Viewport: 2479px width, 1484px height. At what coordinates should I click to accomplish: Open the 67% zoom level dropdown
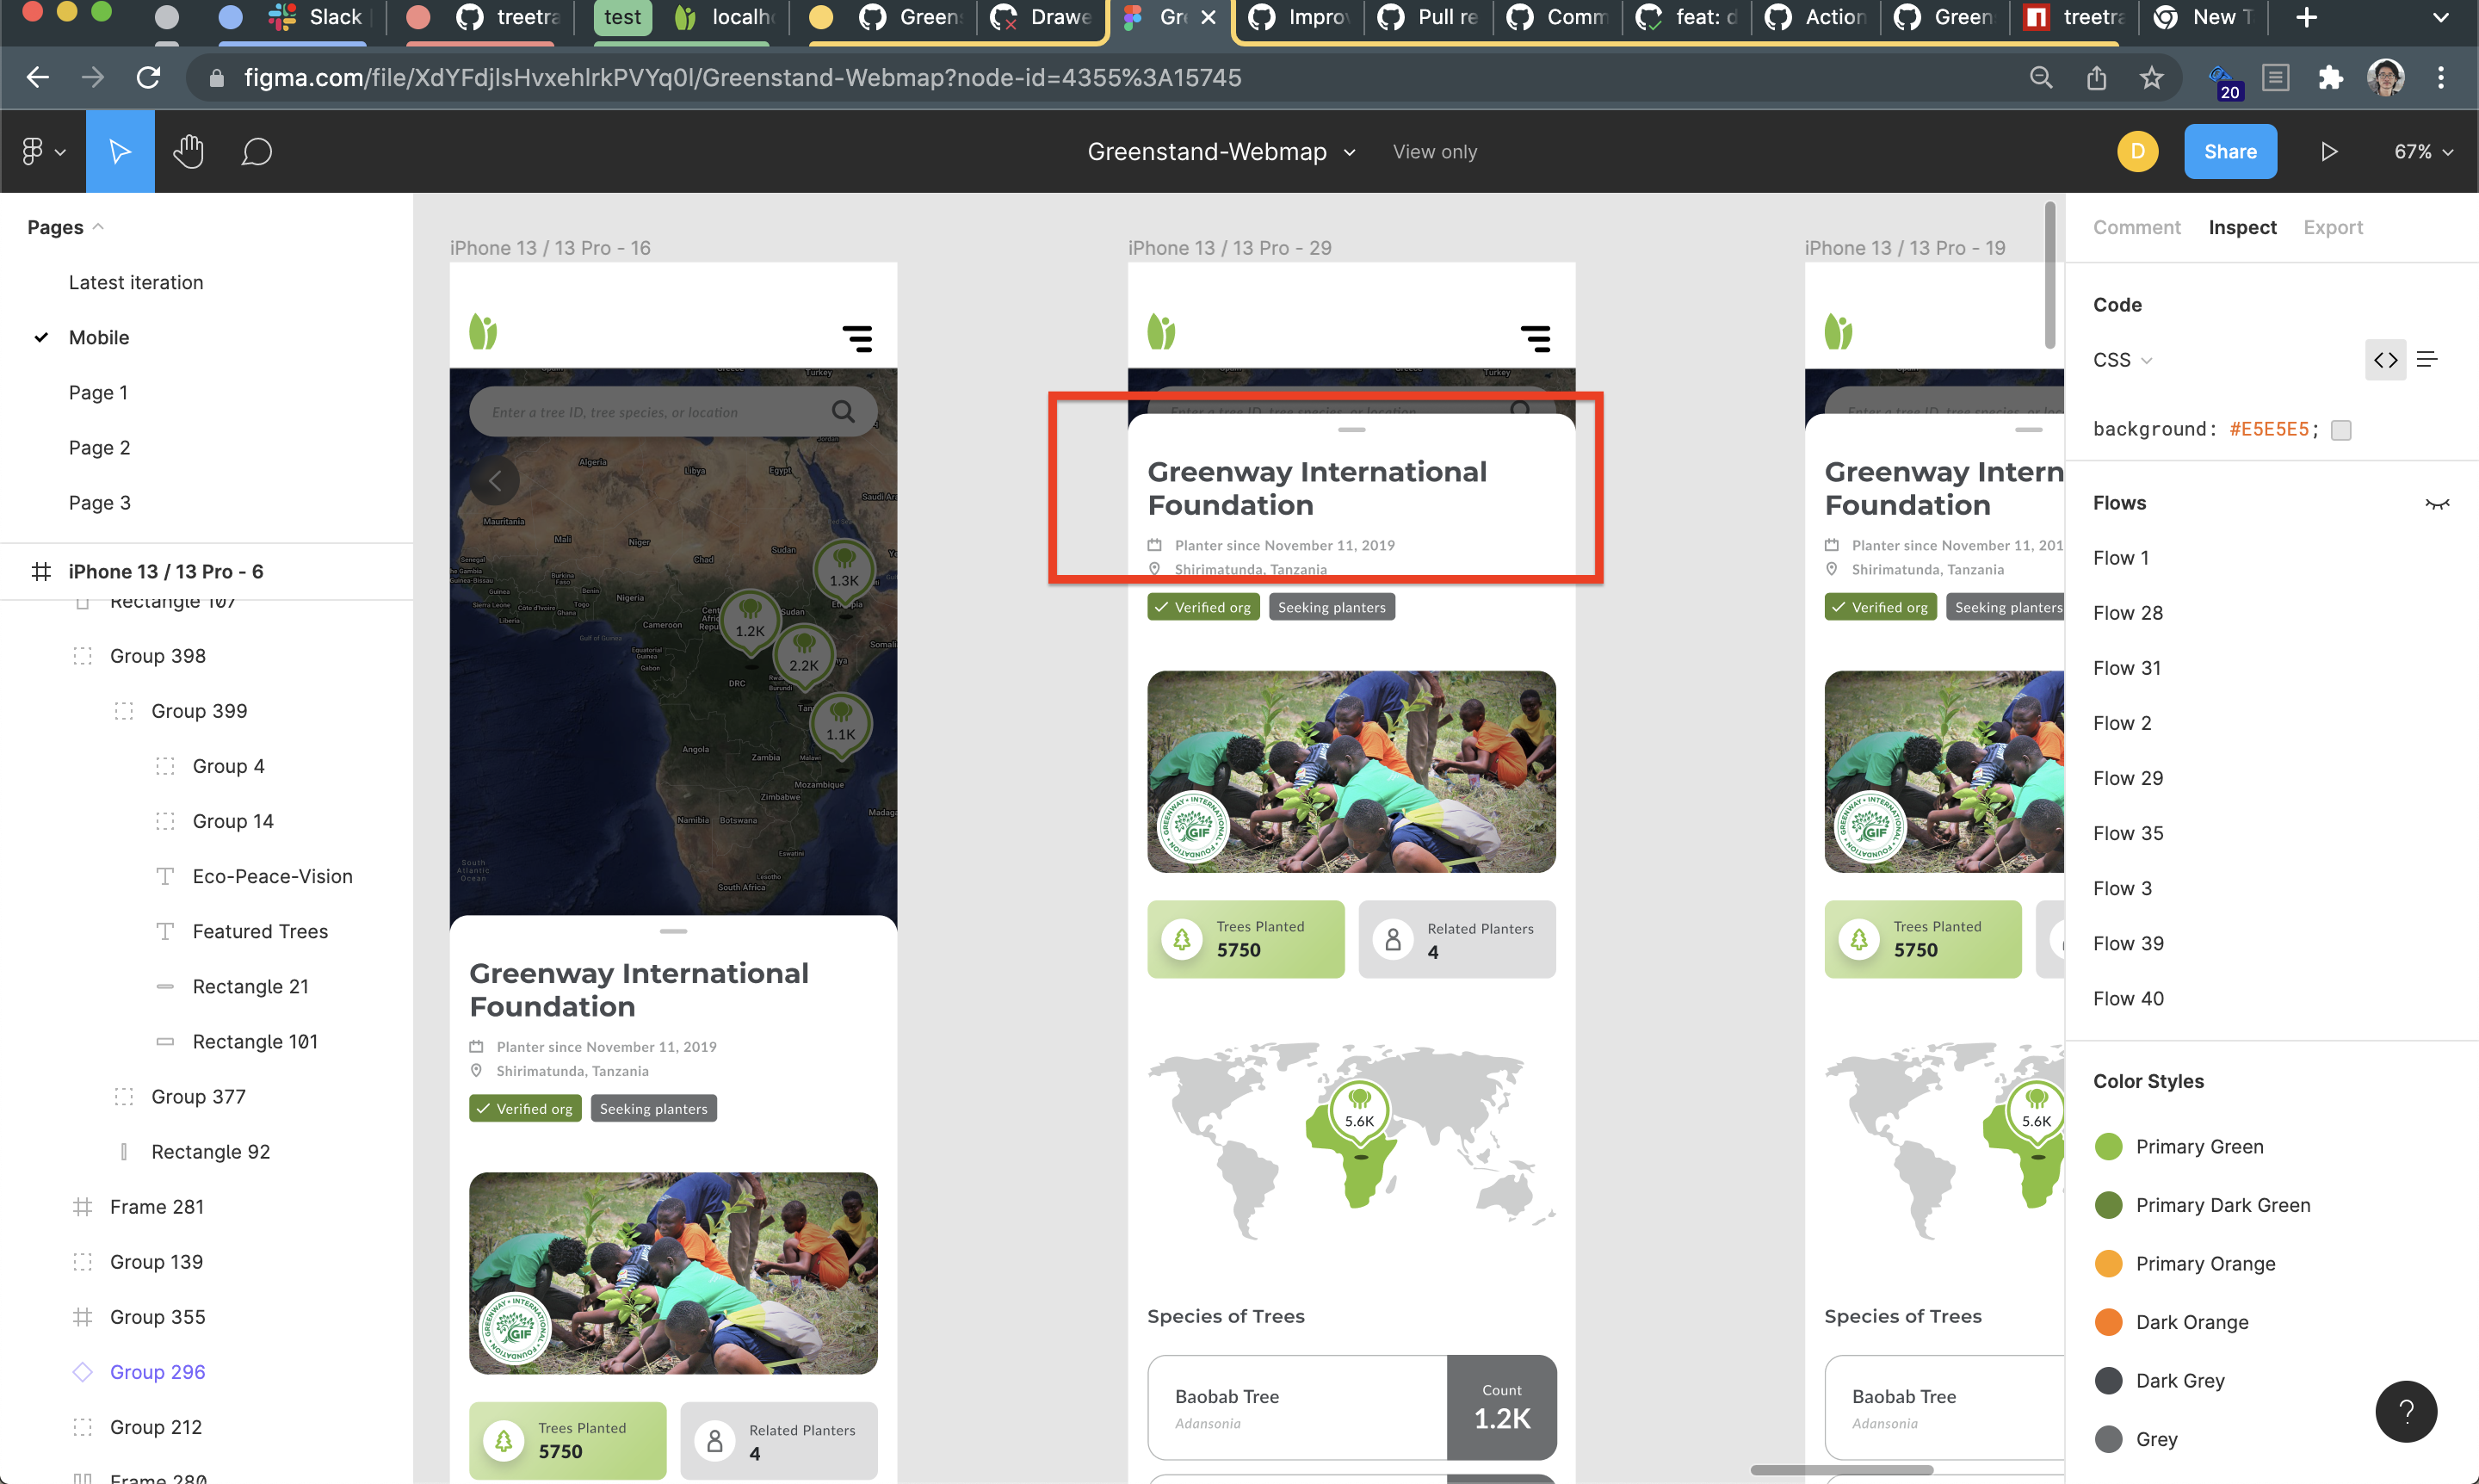click(x=2420, y=151)
